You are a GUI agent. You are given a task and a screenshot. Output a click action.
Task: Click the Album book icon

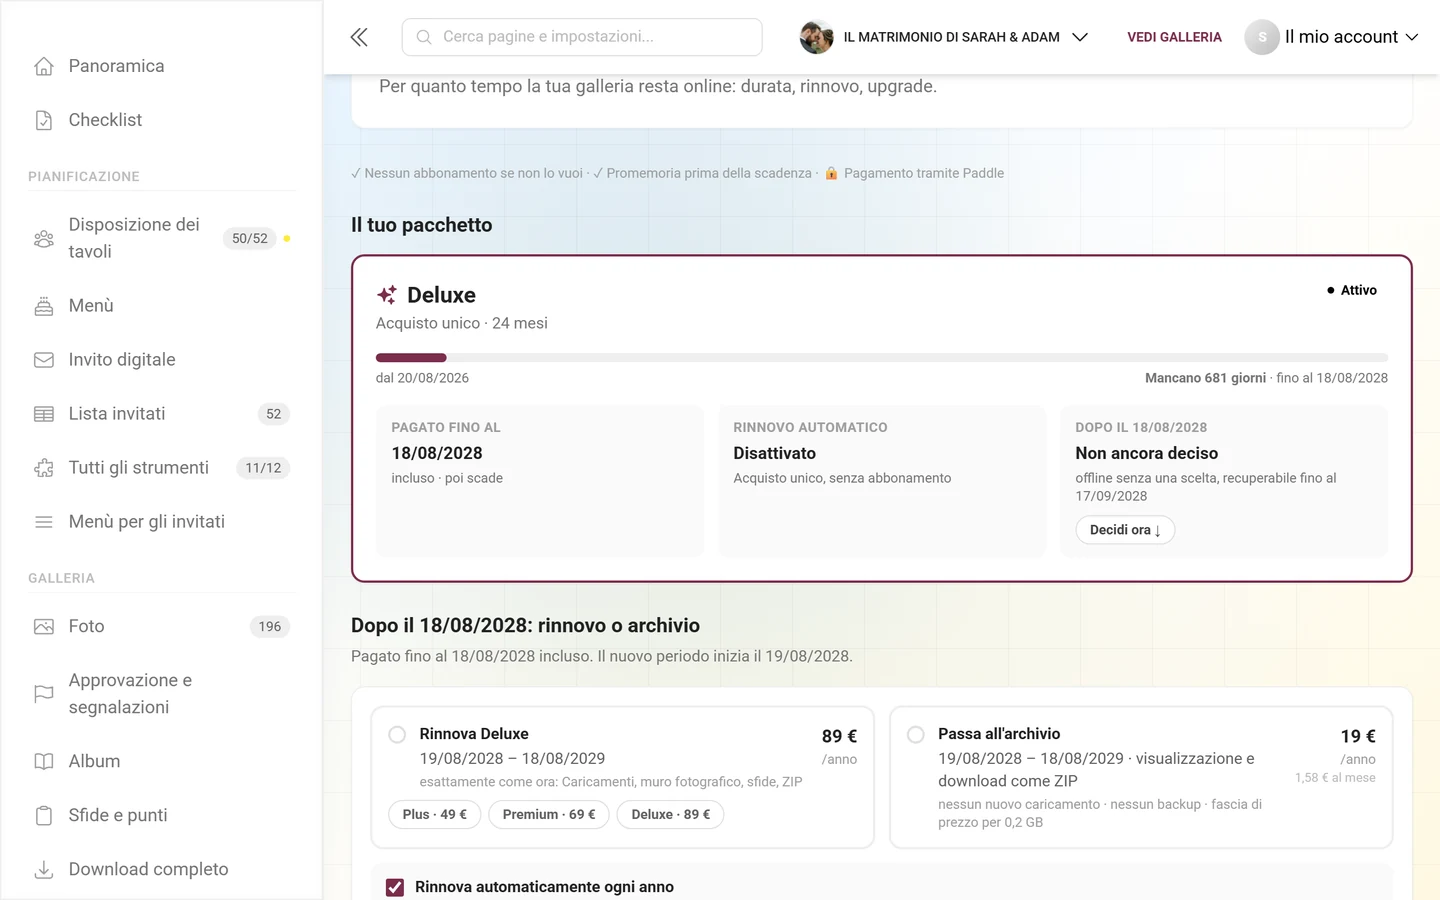(44, 762)
